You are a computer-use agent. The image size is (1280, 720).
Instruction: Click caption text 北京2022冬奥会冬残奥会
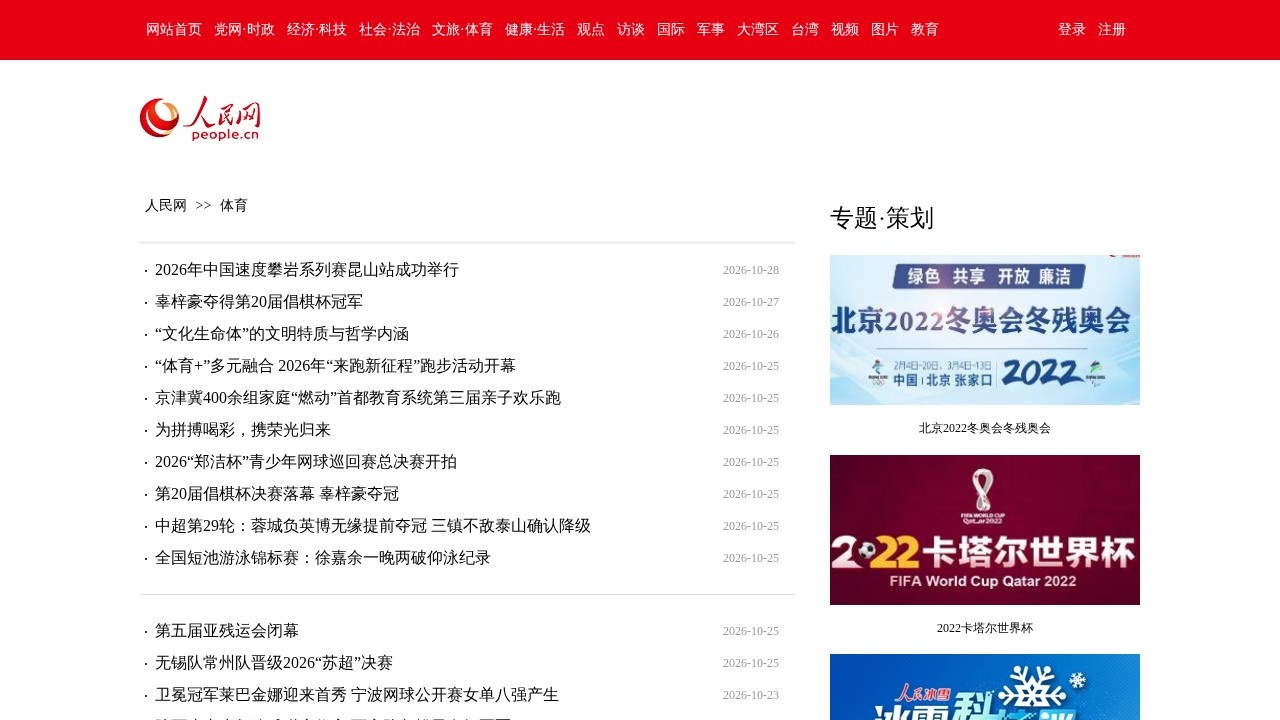pos(985,428)
